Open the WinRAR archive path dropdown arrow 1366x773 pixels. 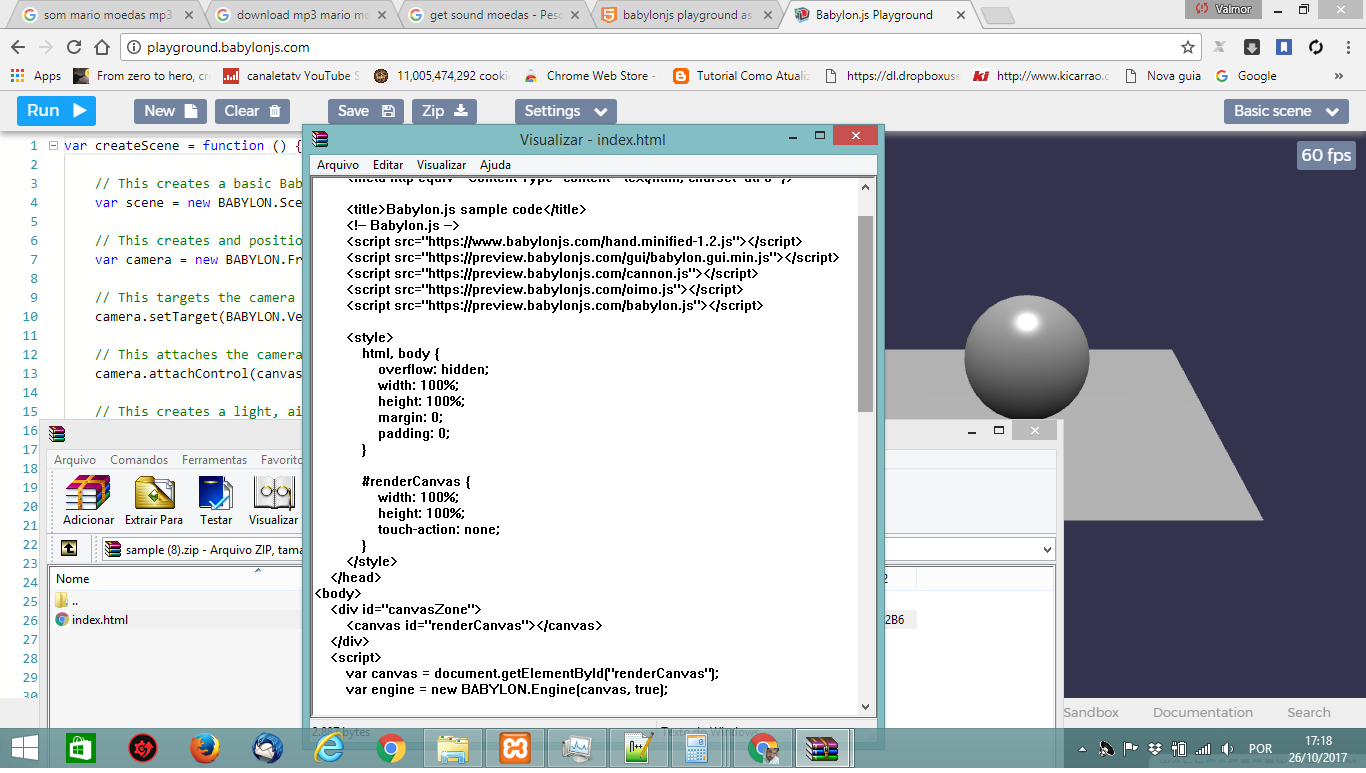[1047, 549]
